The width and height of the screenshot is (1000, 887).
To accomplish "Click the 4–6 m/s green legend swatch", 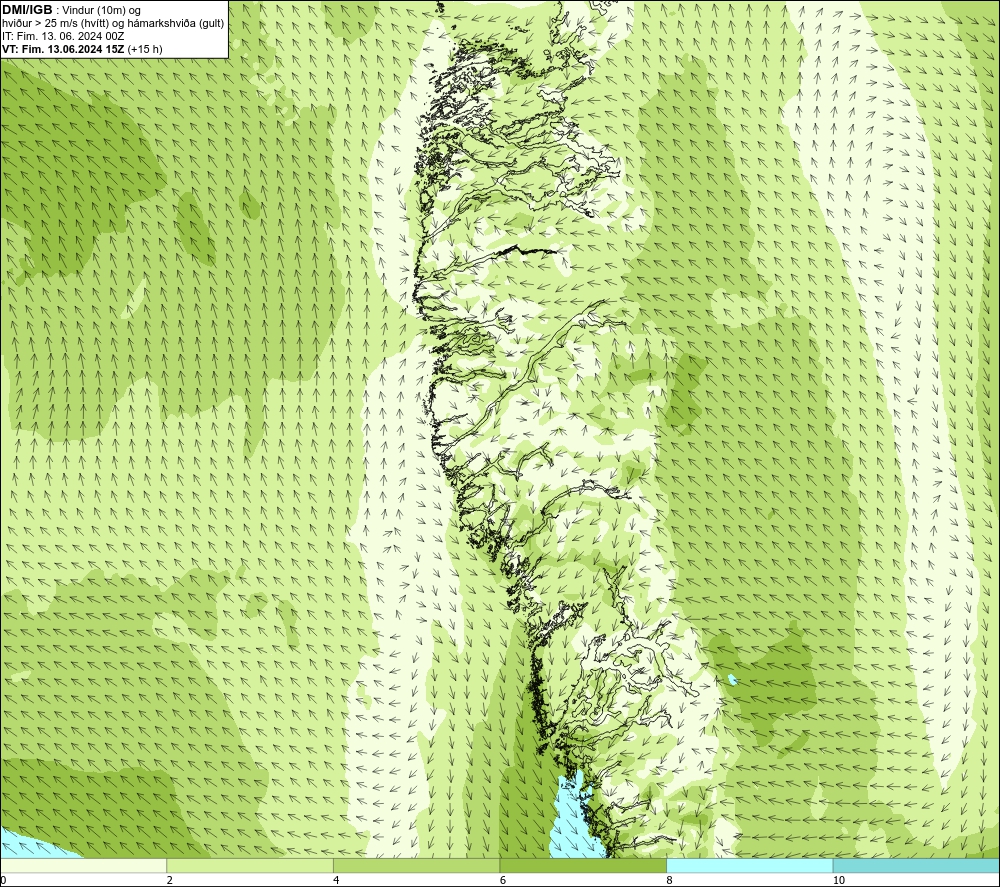I will coord(416,865).
